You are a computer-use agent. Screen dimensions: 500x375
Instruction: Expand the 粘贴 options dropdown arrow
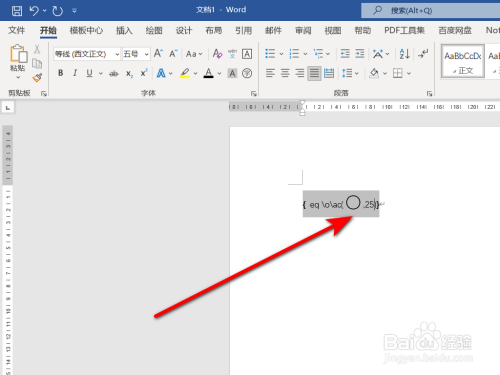(x=18, y=77)
